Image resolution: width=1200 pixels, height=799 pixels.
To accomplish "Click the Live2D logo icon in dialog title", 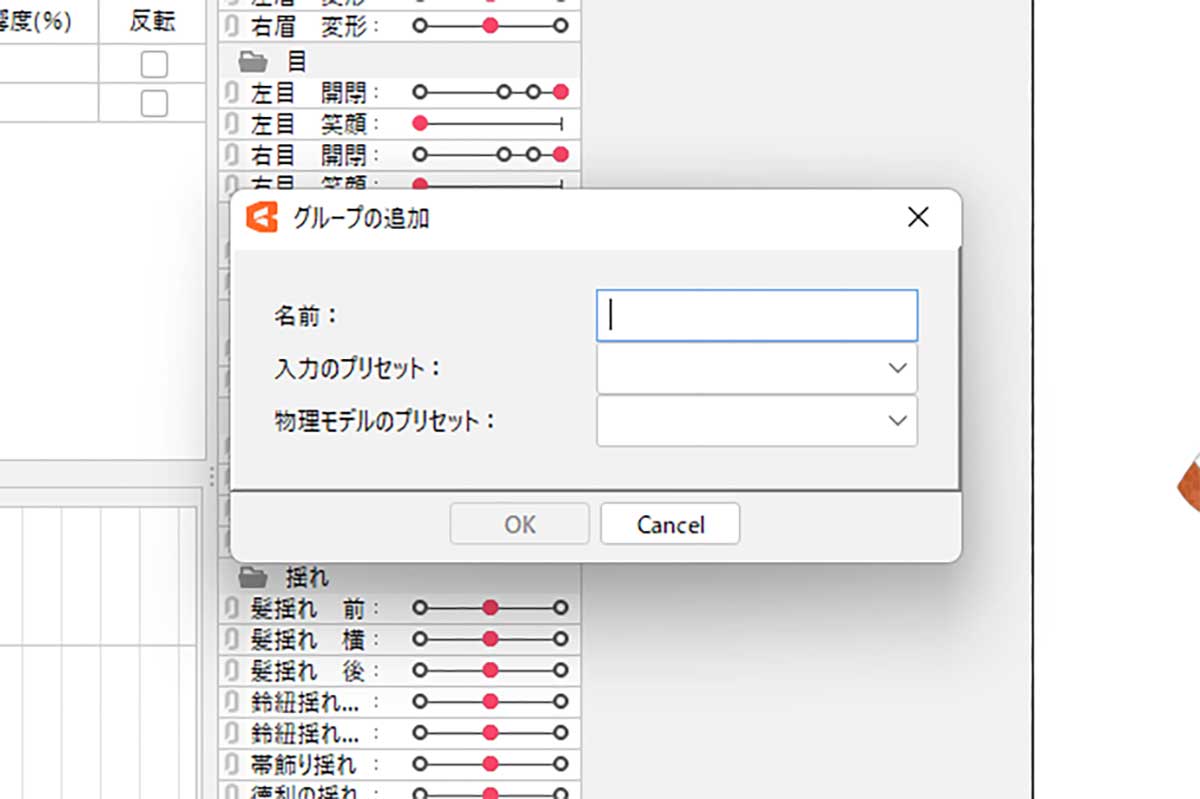I will tap(262, 217).
